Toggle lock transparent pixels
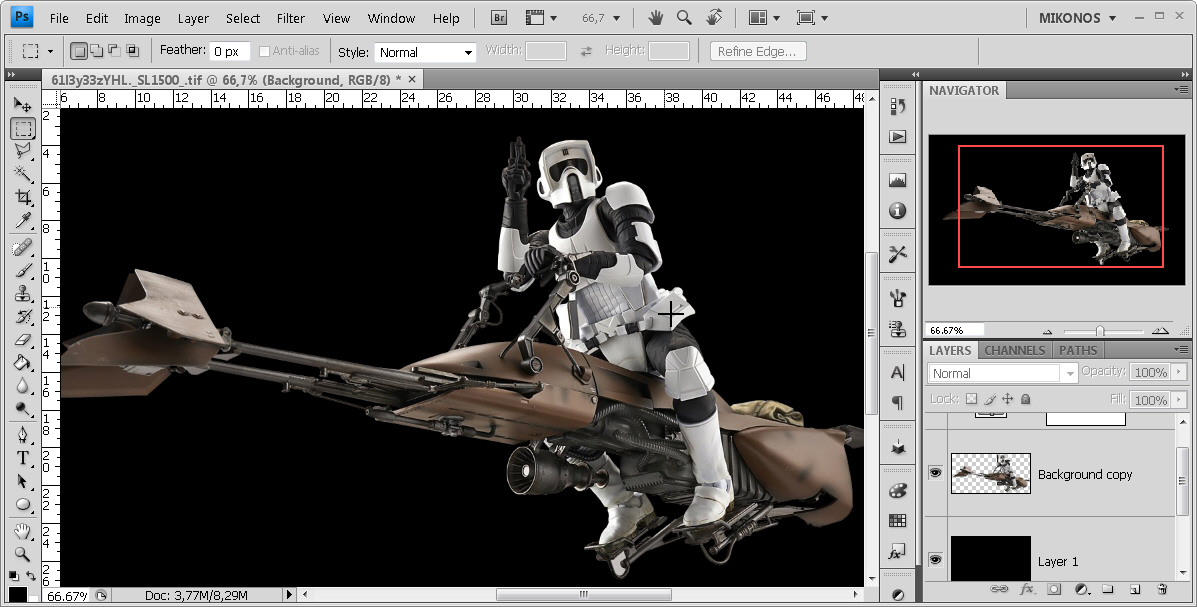The height and width of the screenshot is (607, 1197). [971, 399]
